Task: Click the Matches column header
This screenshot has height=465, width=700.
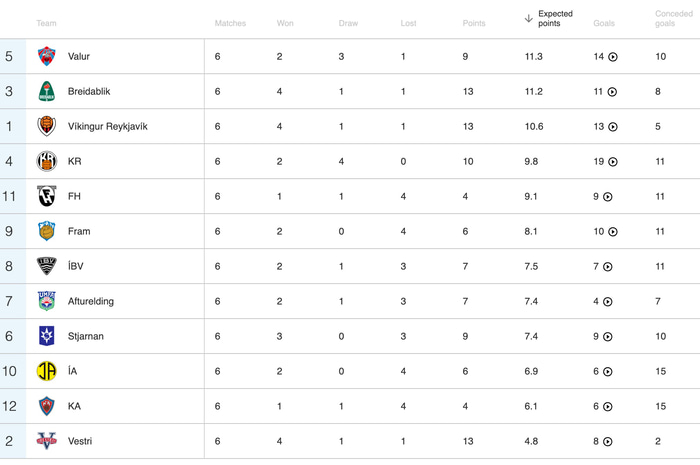Action: tap(230, 23)
